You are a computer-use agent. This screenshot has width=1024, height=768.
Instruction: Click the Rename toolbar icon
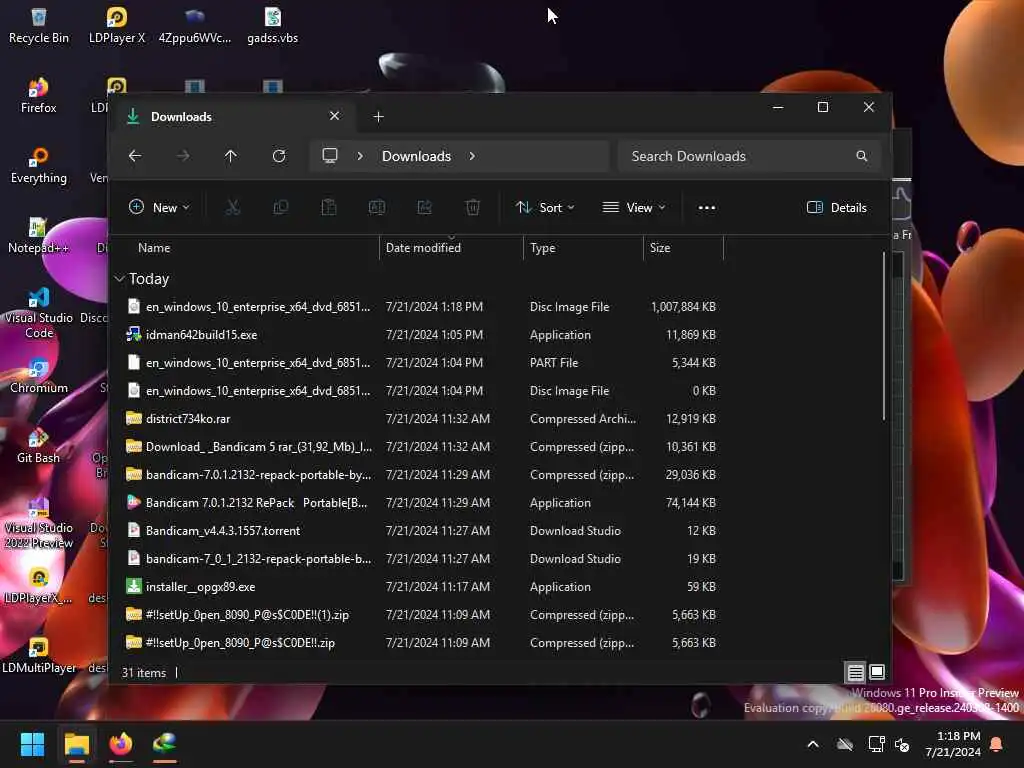[x=377, y=208]
